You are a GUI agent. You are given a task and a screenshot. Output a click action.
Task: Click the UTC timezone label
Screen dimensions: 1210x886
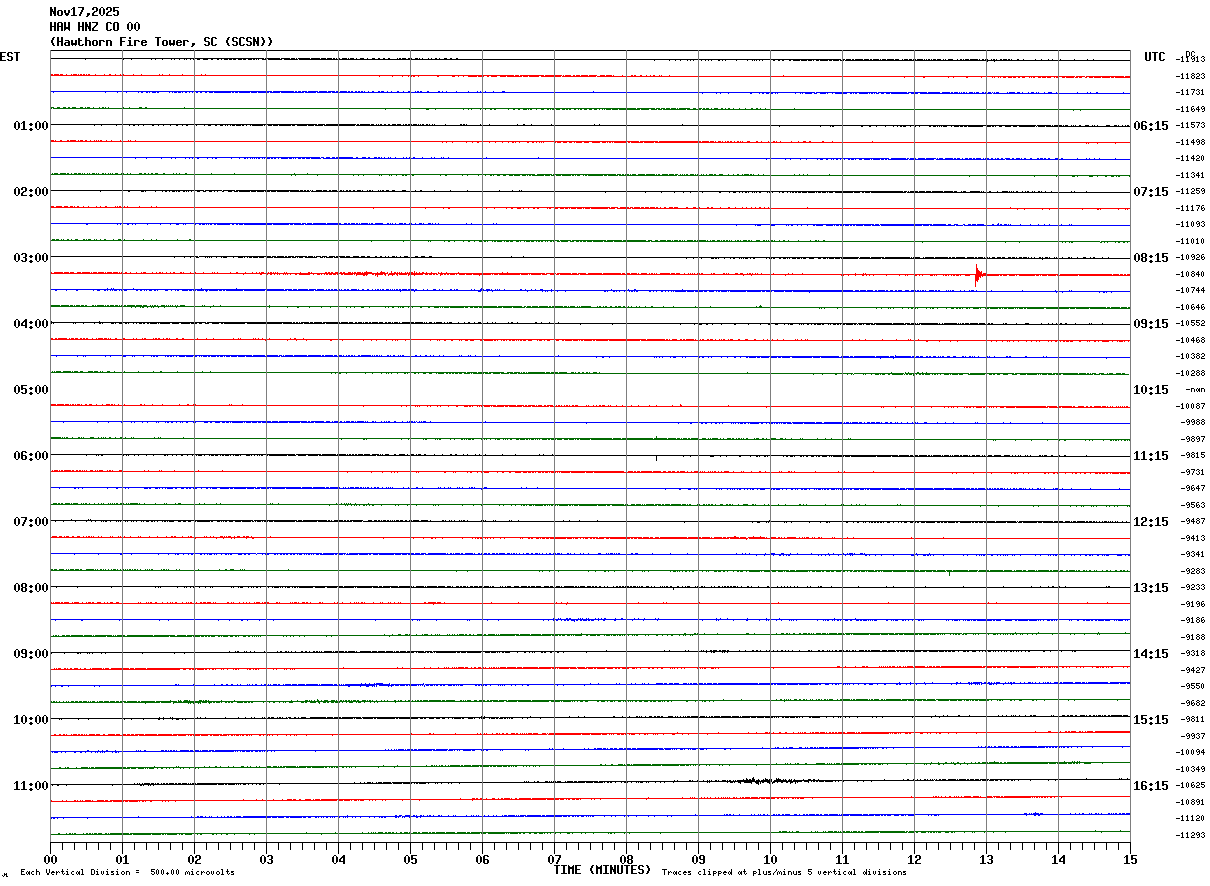click(1155, 57)
